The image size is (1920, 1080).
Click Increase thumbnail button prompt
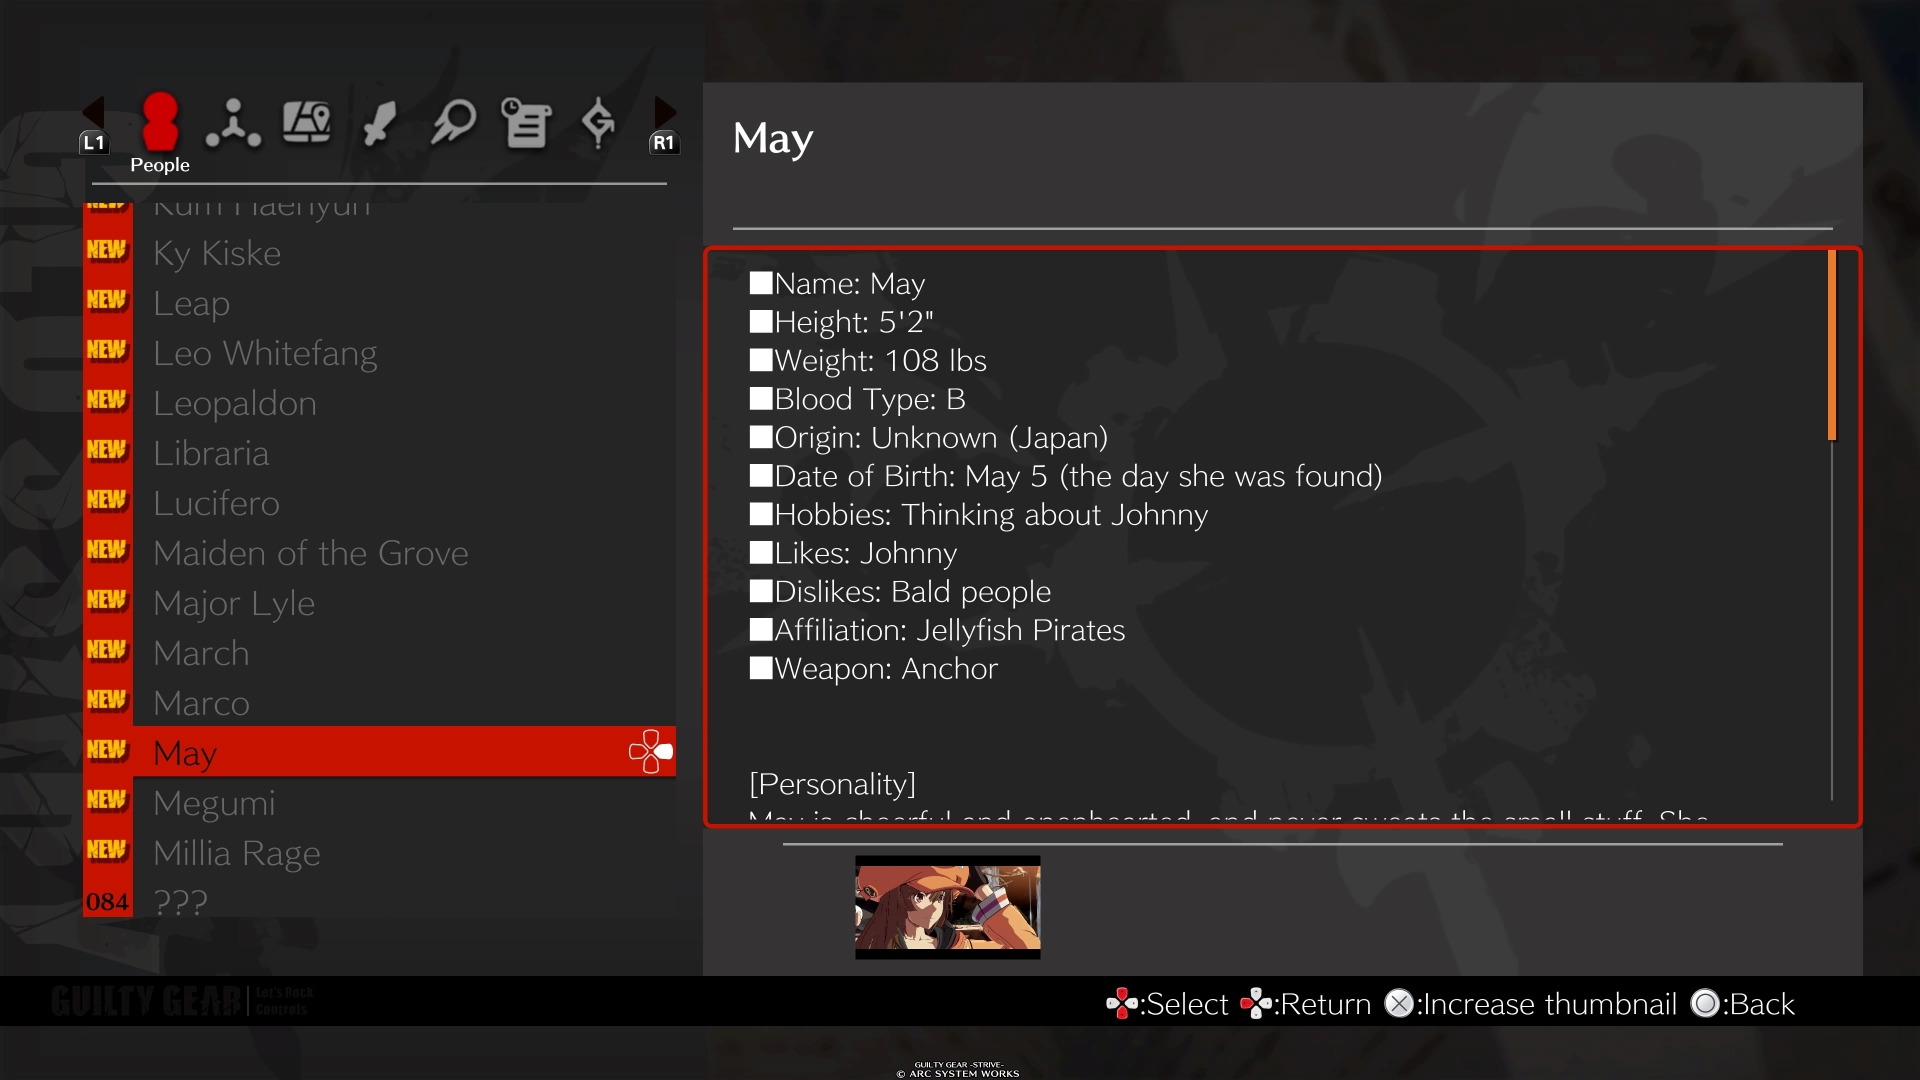[x=1532, y=1004]
